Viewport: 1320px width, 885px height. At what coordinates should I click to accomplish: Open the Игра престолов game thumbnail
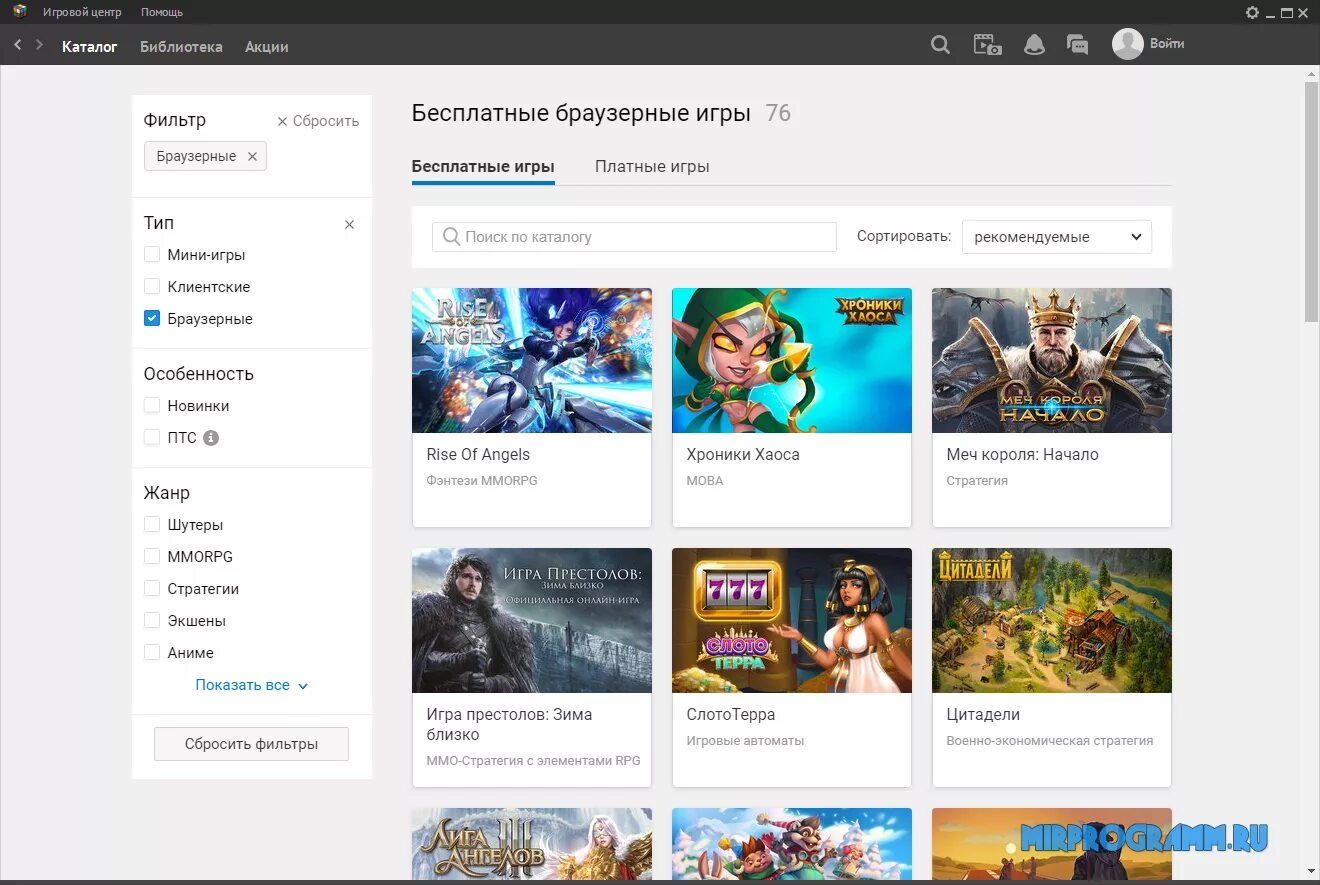tap(532, 620)
